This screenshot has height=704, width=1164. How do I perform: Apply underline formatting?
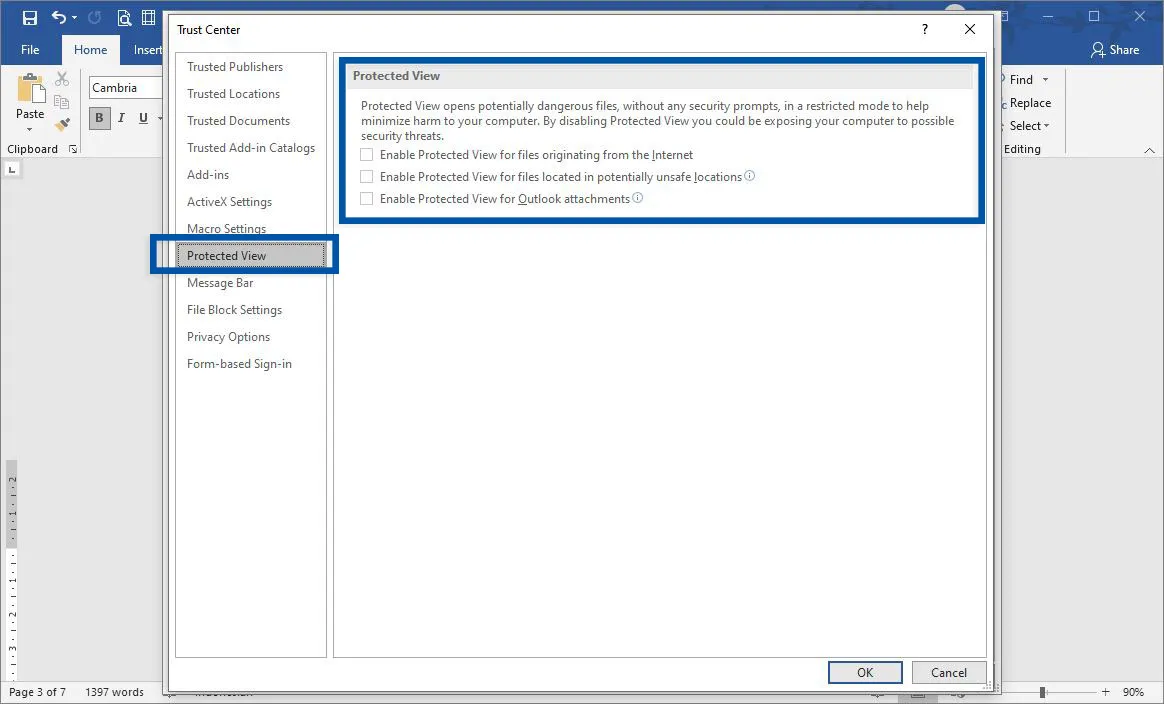[x=142, y=117]
